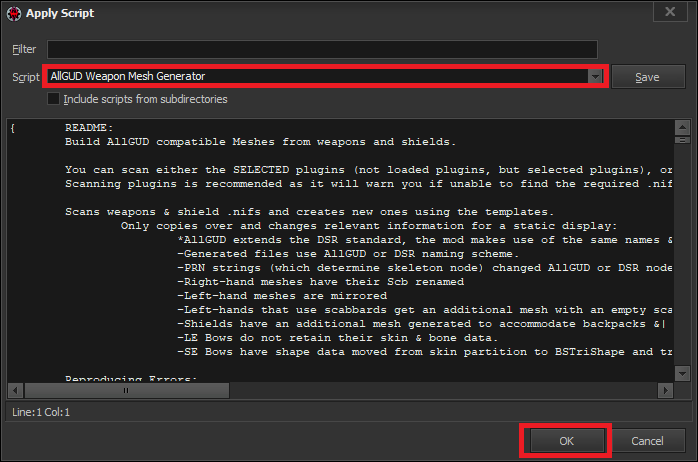Click the Filter input field
The height and width of the screenshot is (462, 698).
pyautogui.click(x=322, y=49)
